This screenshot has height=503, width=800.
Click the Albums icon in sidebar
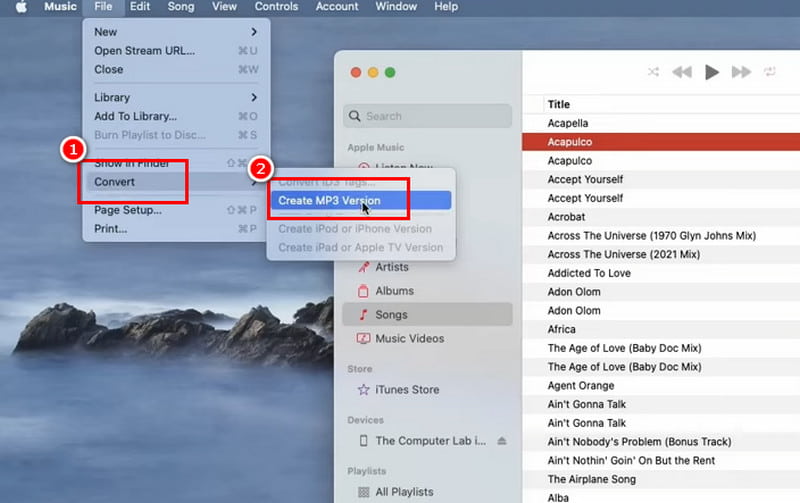point(363,291)
